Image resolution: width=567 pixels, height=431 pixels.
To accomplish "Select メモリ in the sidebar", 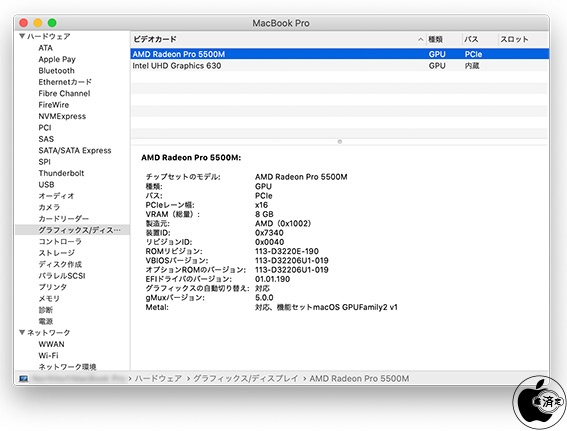I will pyautogui.click(x=49, y=298).
